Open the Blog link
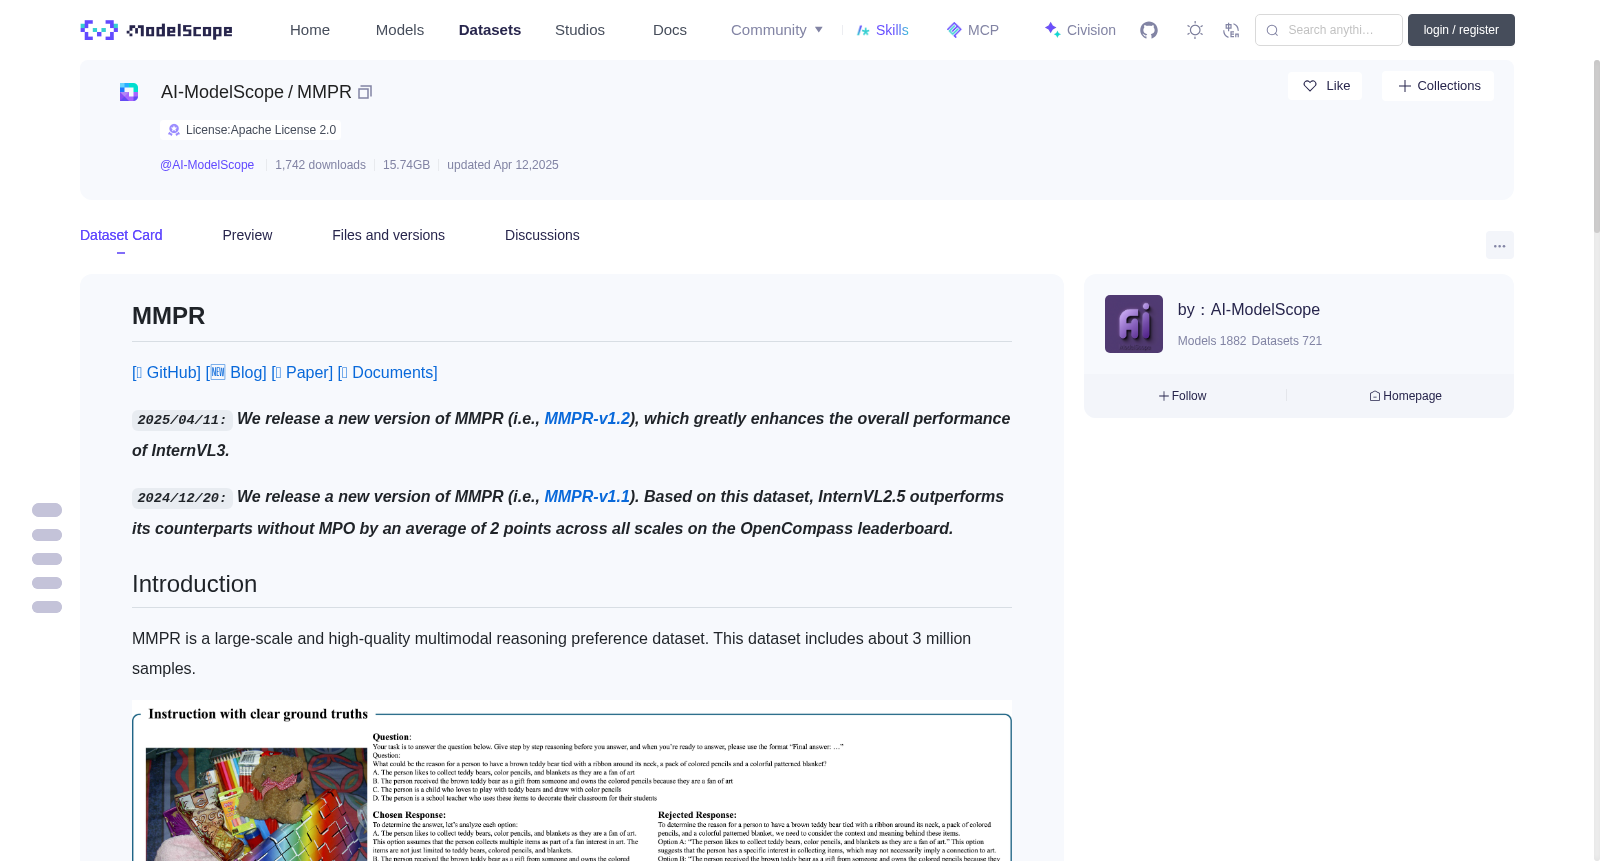The width and height of the screenshot is (1600, 861). click(x=236, y=372)
